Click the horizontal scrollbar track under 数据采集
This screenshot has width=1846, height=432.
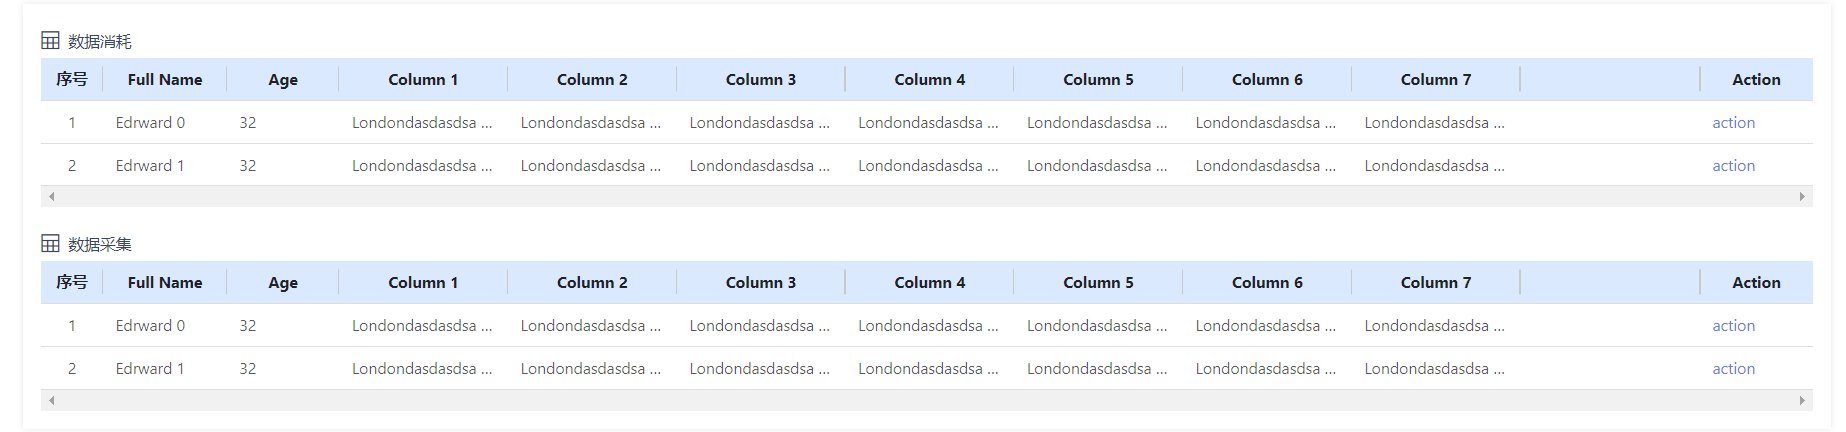(927, 400)
